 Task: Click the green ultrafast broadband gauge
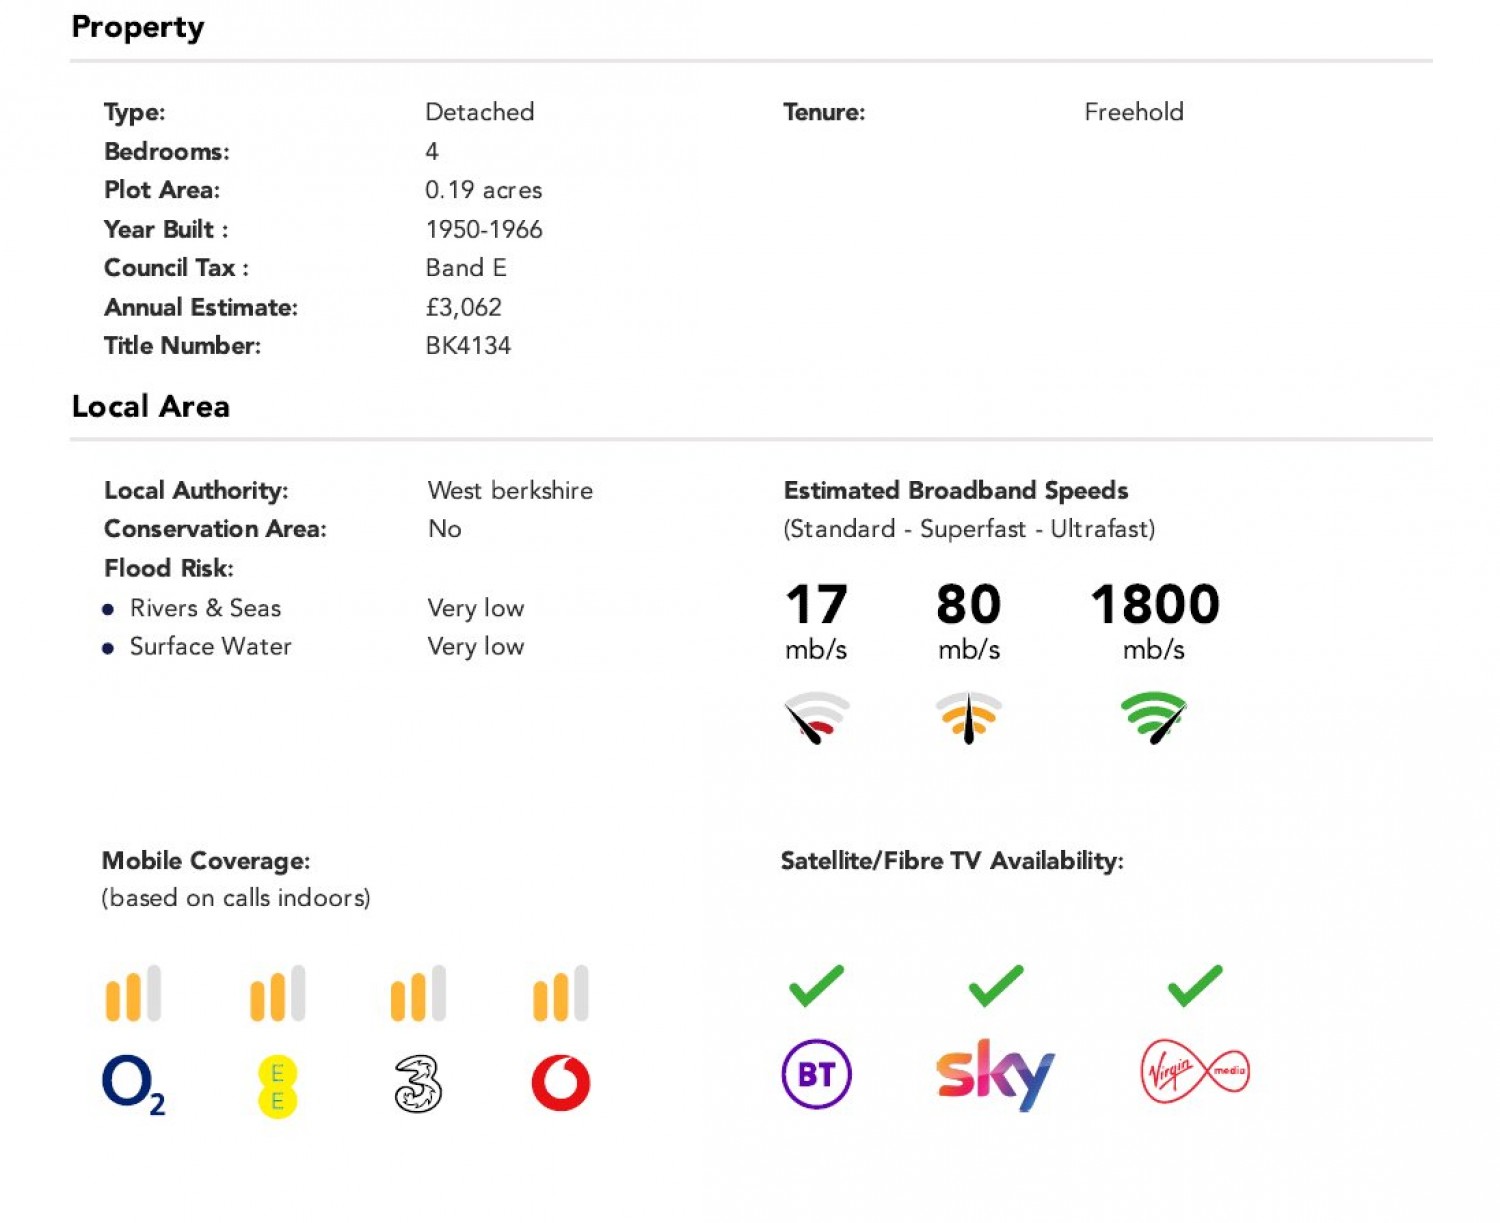click(1154, 717)
